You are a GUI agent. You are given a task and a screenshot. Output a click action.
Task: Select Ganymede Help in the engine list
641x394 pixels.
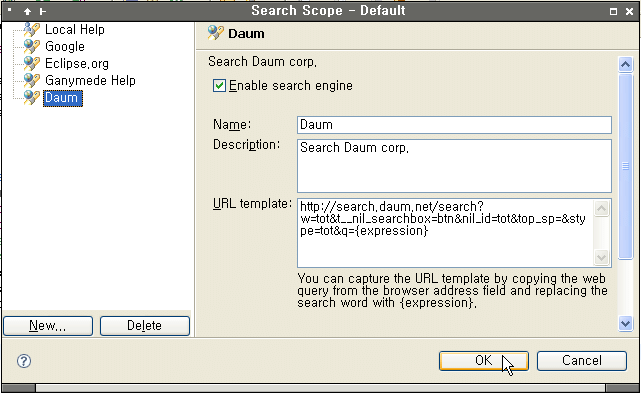coord(90,81)
